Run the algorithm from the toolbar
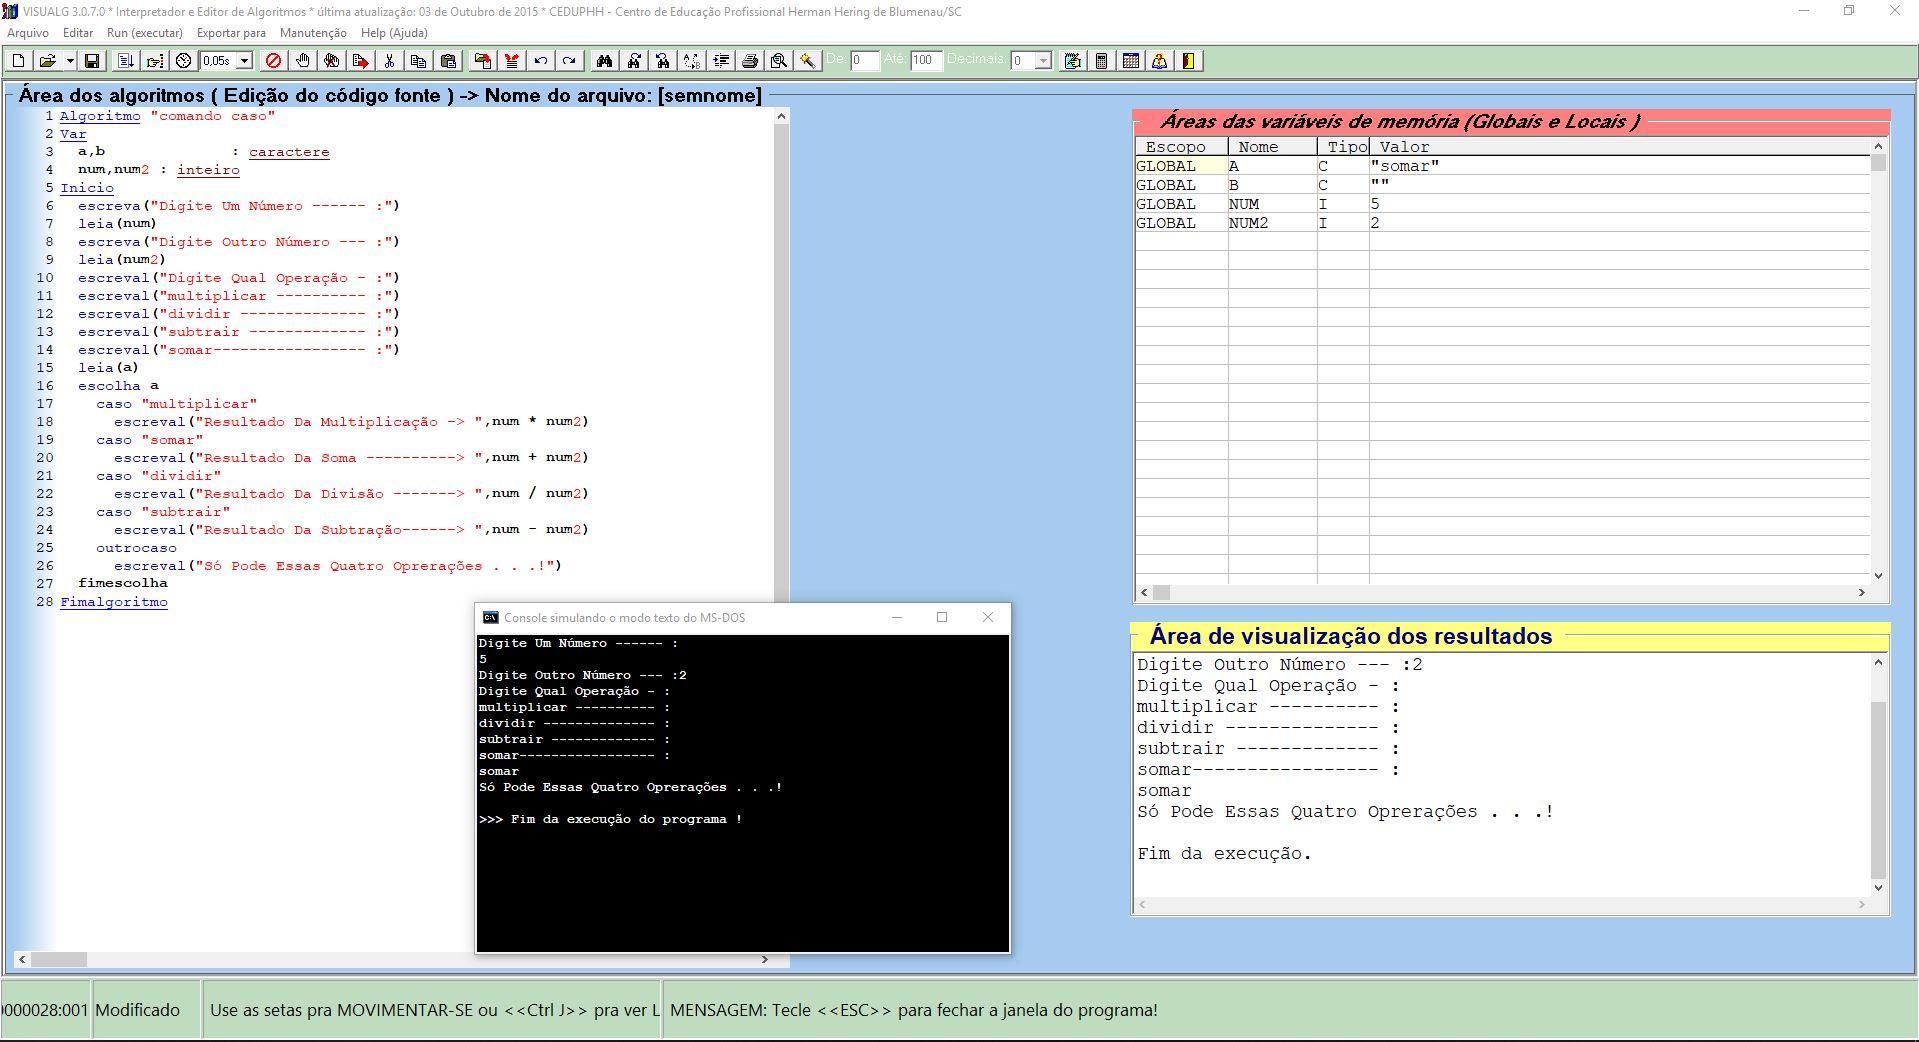 click(125, 61)
